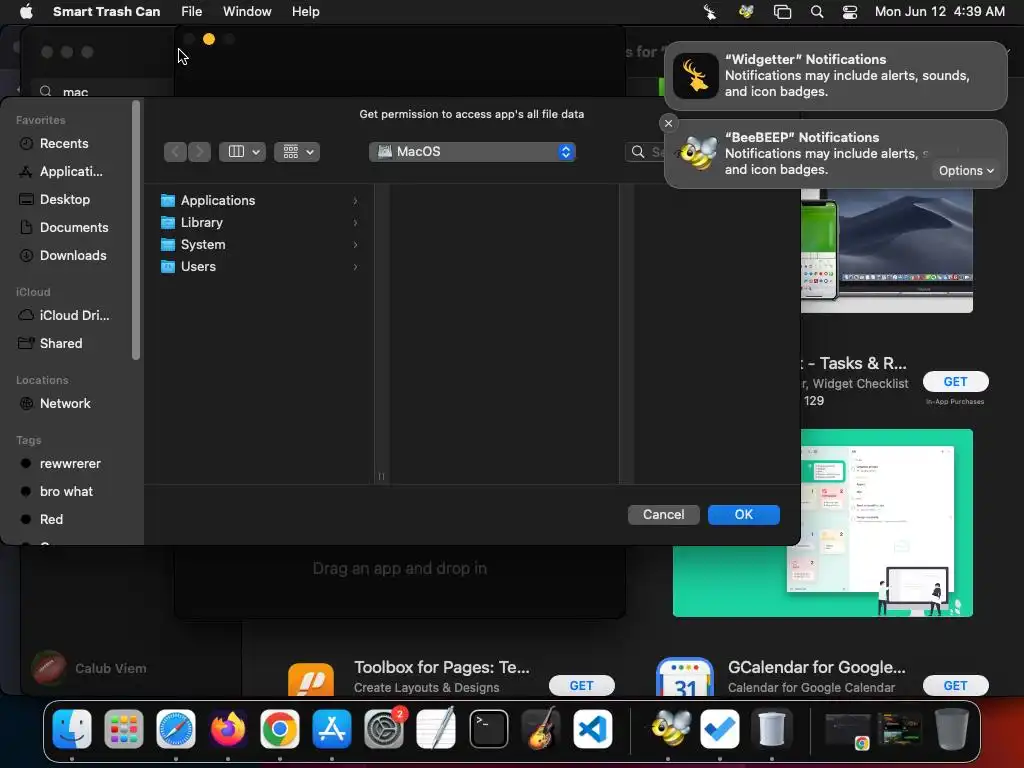The width and height of the screenshot is (1024, 768).
Task: Click the Mojave desktop app screenshot
Action: [x=886, y=251]
